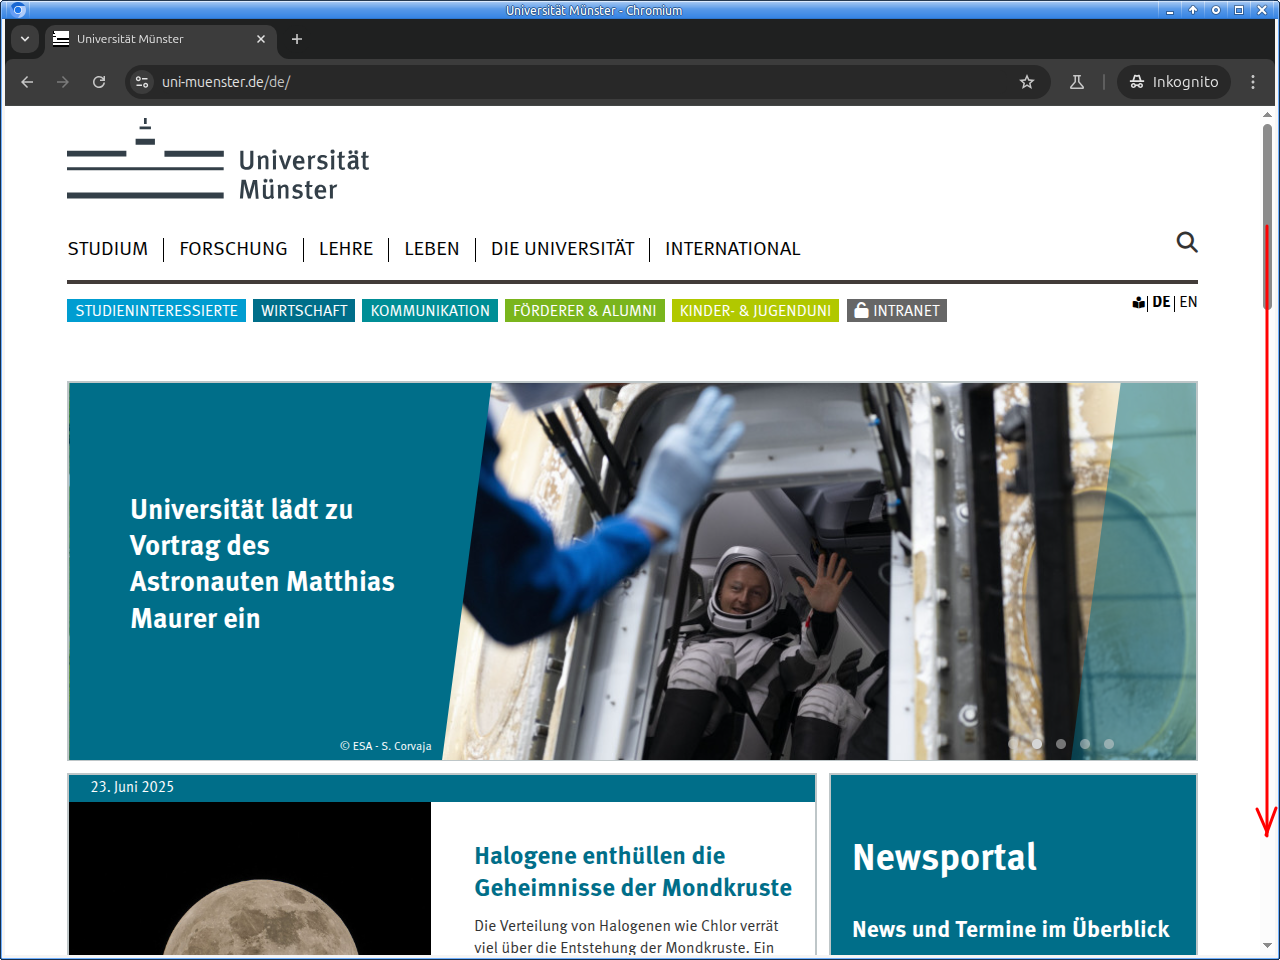
Task: Go back to the previous page
Action: point(27,82)
